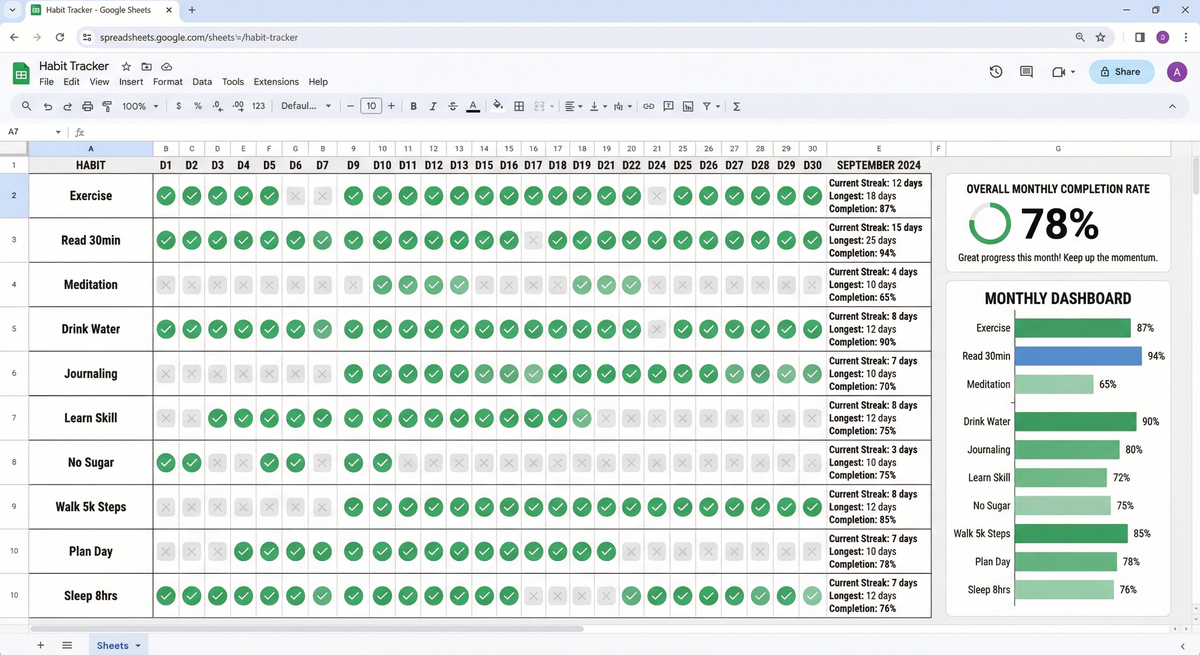The height and width of the screenshot is (655, 1200).
Task: Uncheck the Meditation D10 box
Action: 382,285
